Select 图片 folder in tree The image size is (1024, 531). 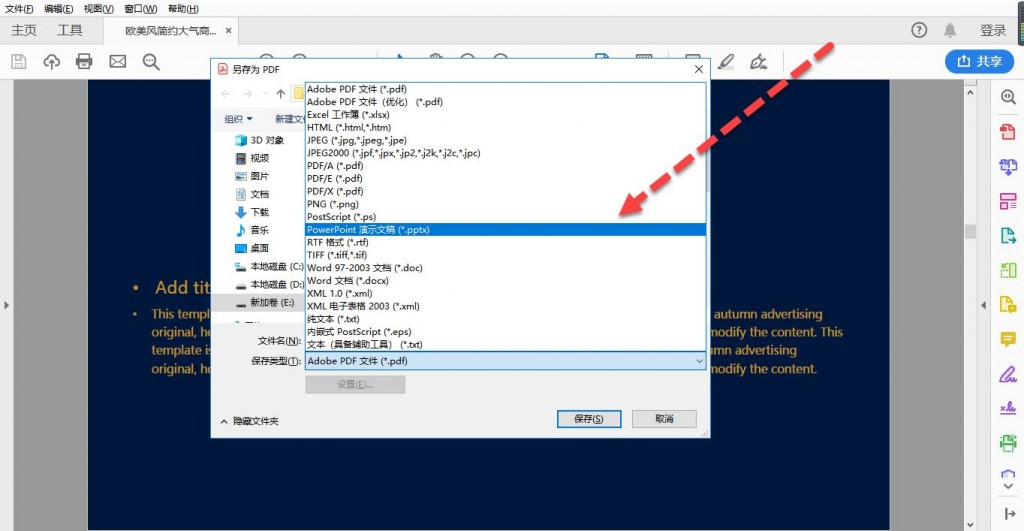pos(252,176)
